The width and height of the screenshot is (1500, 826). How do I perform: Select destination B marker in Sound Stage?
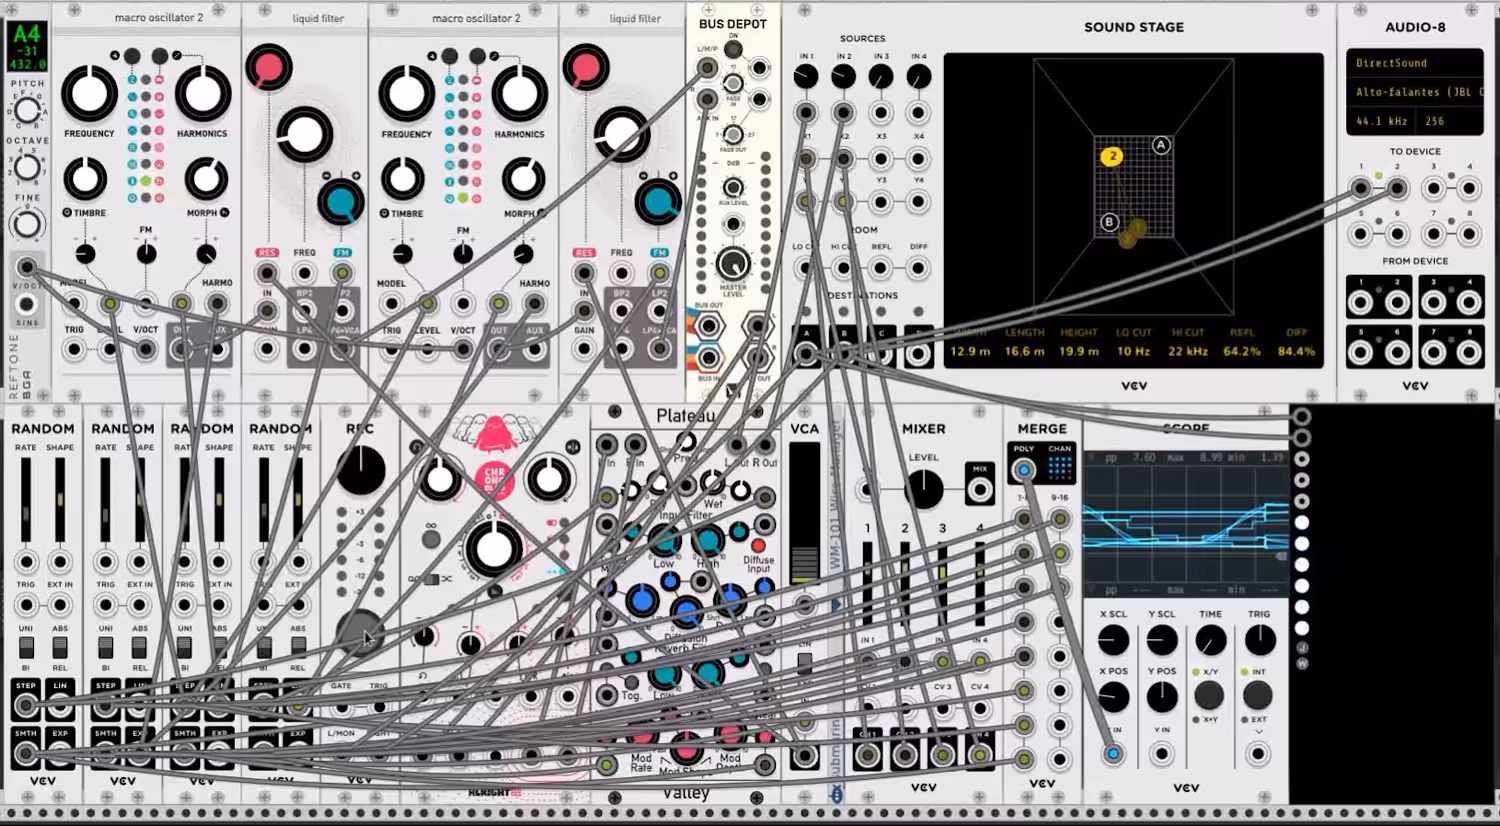pyautogui.click(x=1109, y=222)
